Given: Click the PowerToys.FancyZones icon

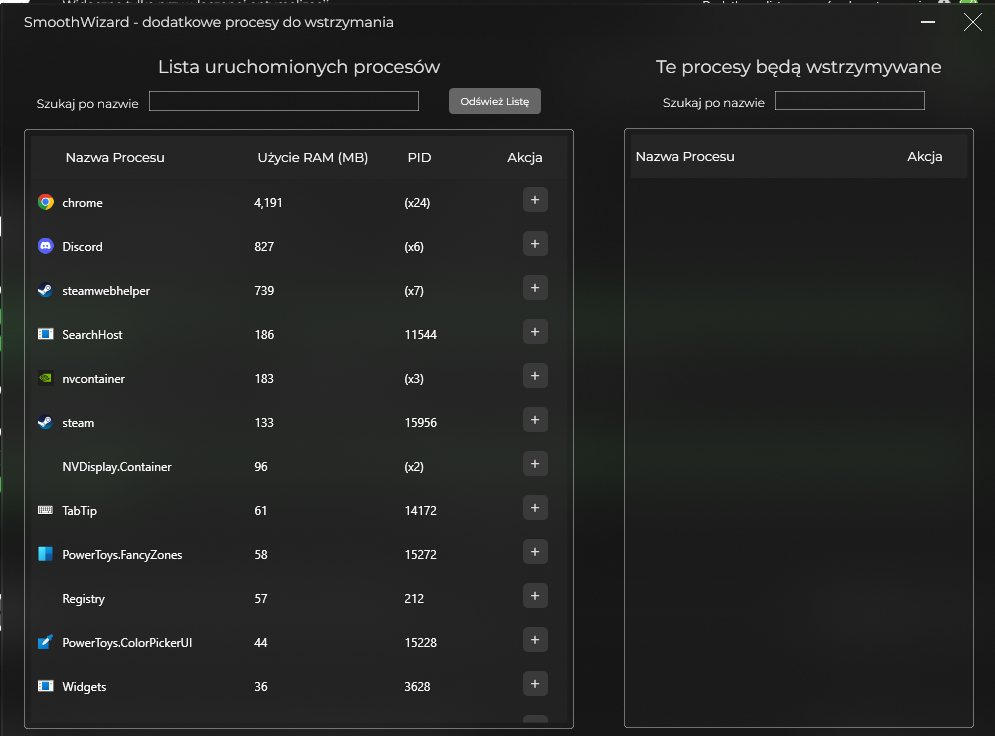Looking at the screenshot, I should point(45,554).
